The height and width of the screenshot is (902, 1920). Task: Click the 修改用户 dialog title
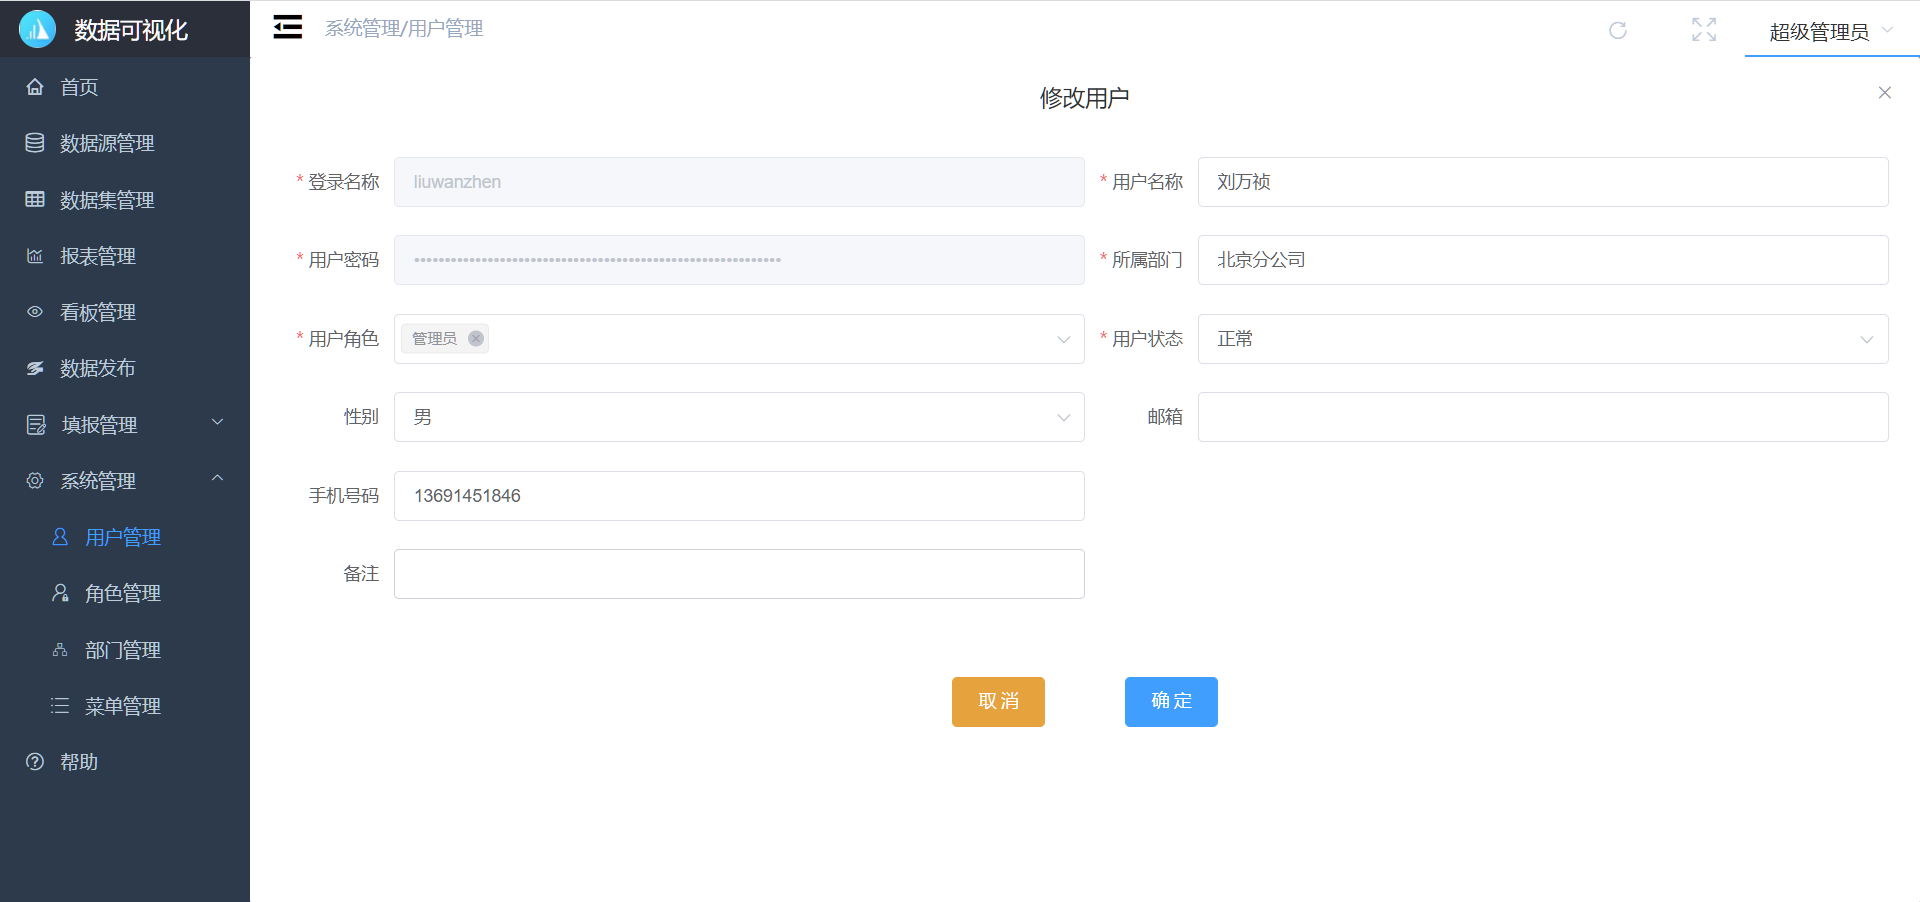[x=1084, y=98]
